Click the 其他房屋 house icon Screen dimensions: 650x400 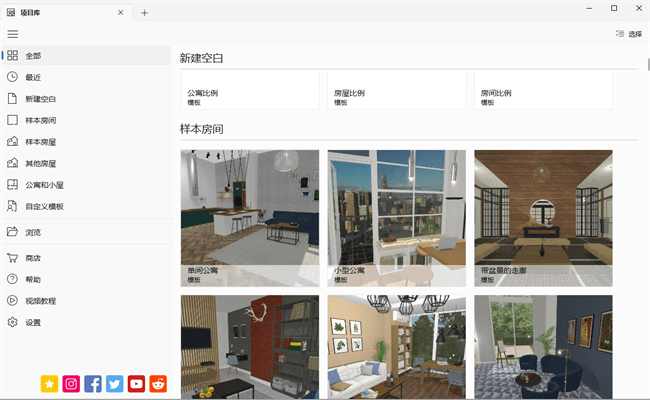(12, 163)
